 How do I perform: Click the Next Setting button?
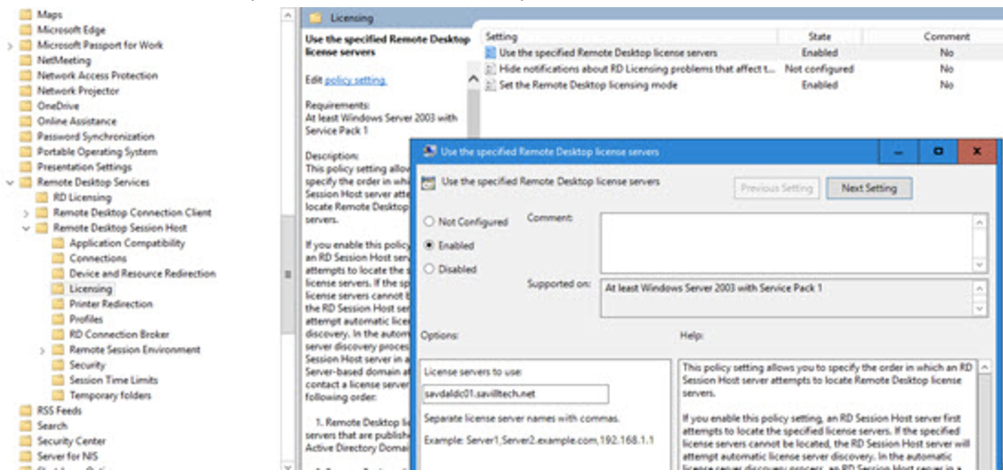coord(869,188)
